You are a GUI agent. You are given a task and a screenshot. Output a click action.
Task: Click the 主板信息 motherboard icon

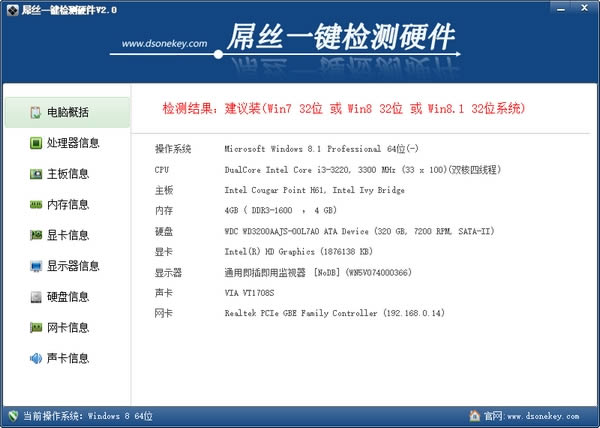pos(36,174)
